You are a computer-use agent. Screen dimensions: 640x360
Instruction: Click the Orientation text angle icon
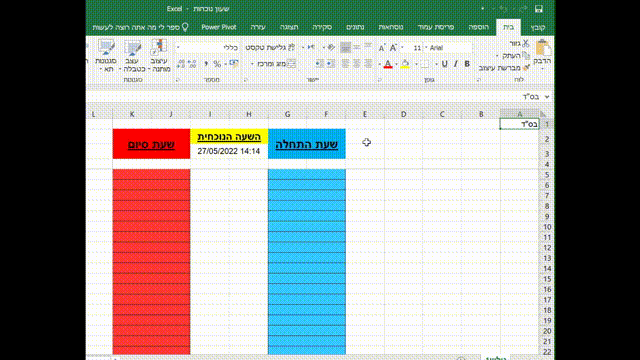(x=331, y=47)
